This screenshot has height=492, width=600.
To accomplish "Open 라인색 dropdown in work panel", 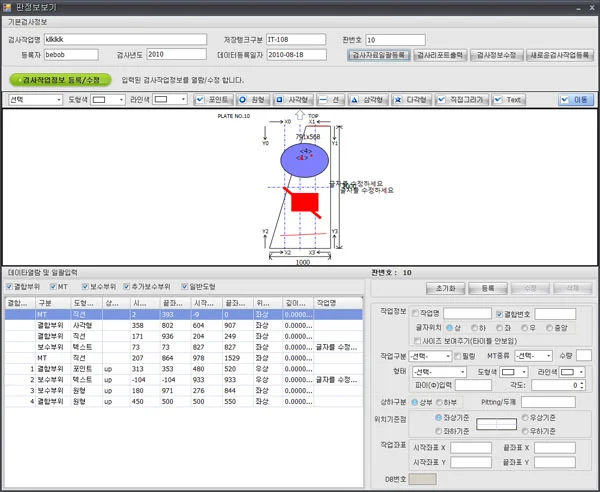I will point(572,372).
